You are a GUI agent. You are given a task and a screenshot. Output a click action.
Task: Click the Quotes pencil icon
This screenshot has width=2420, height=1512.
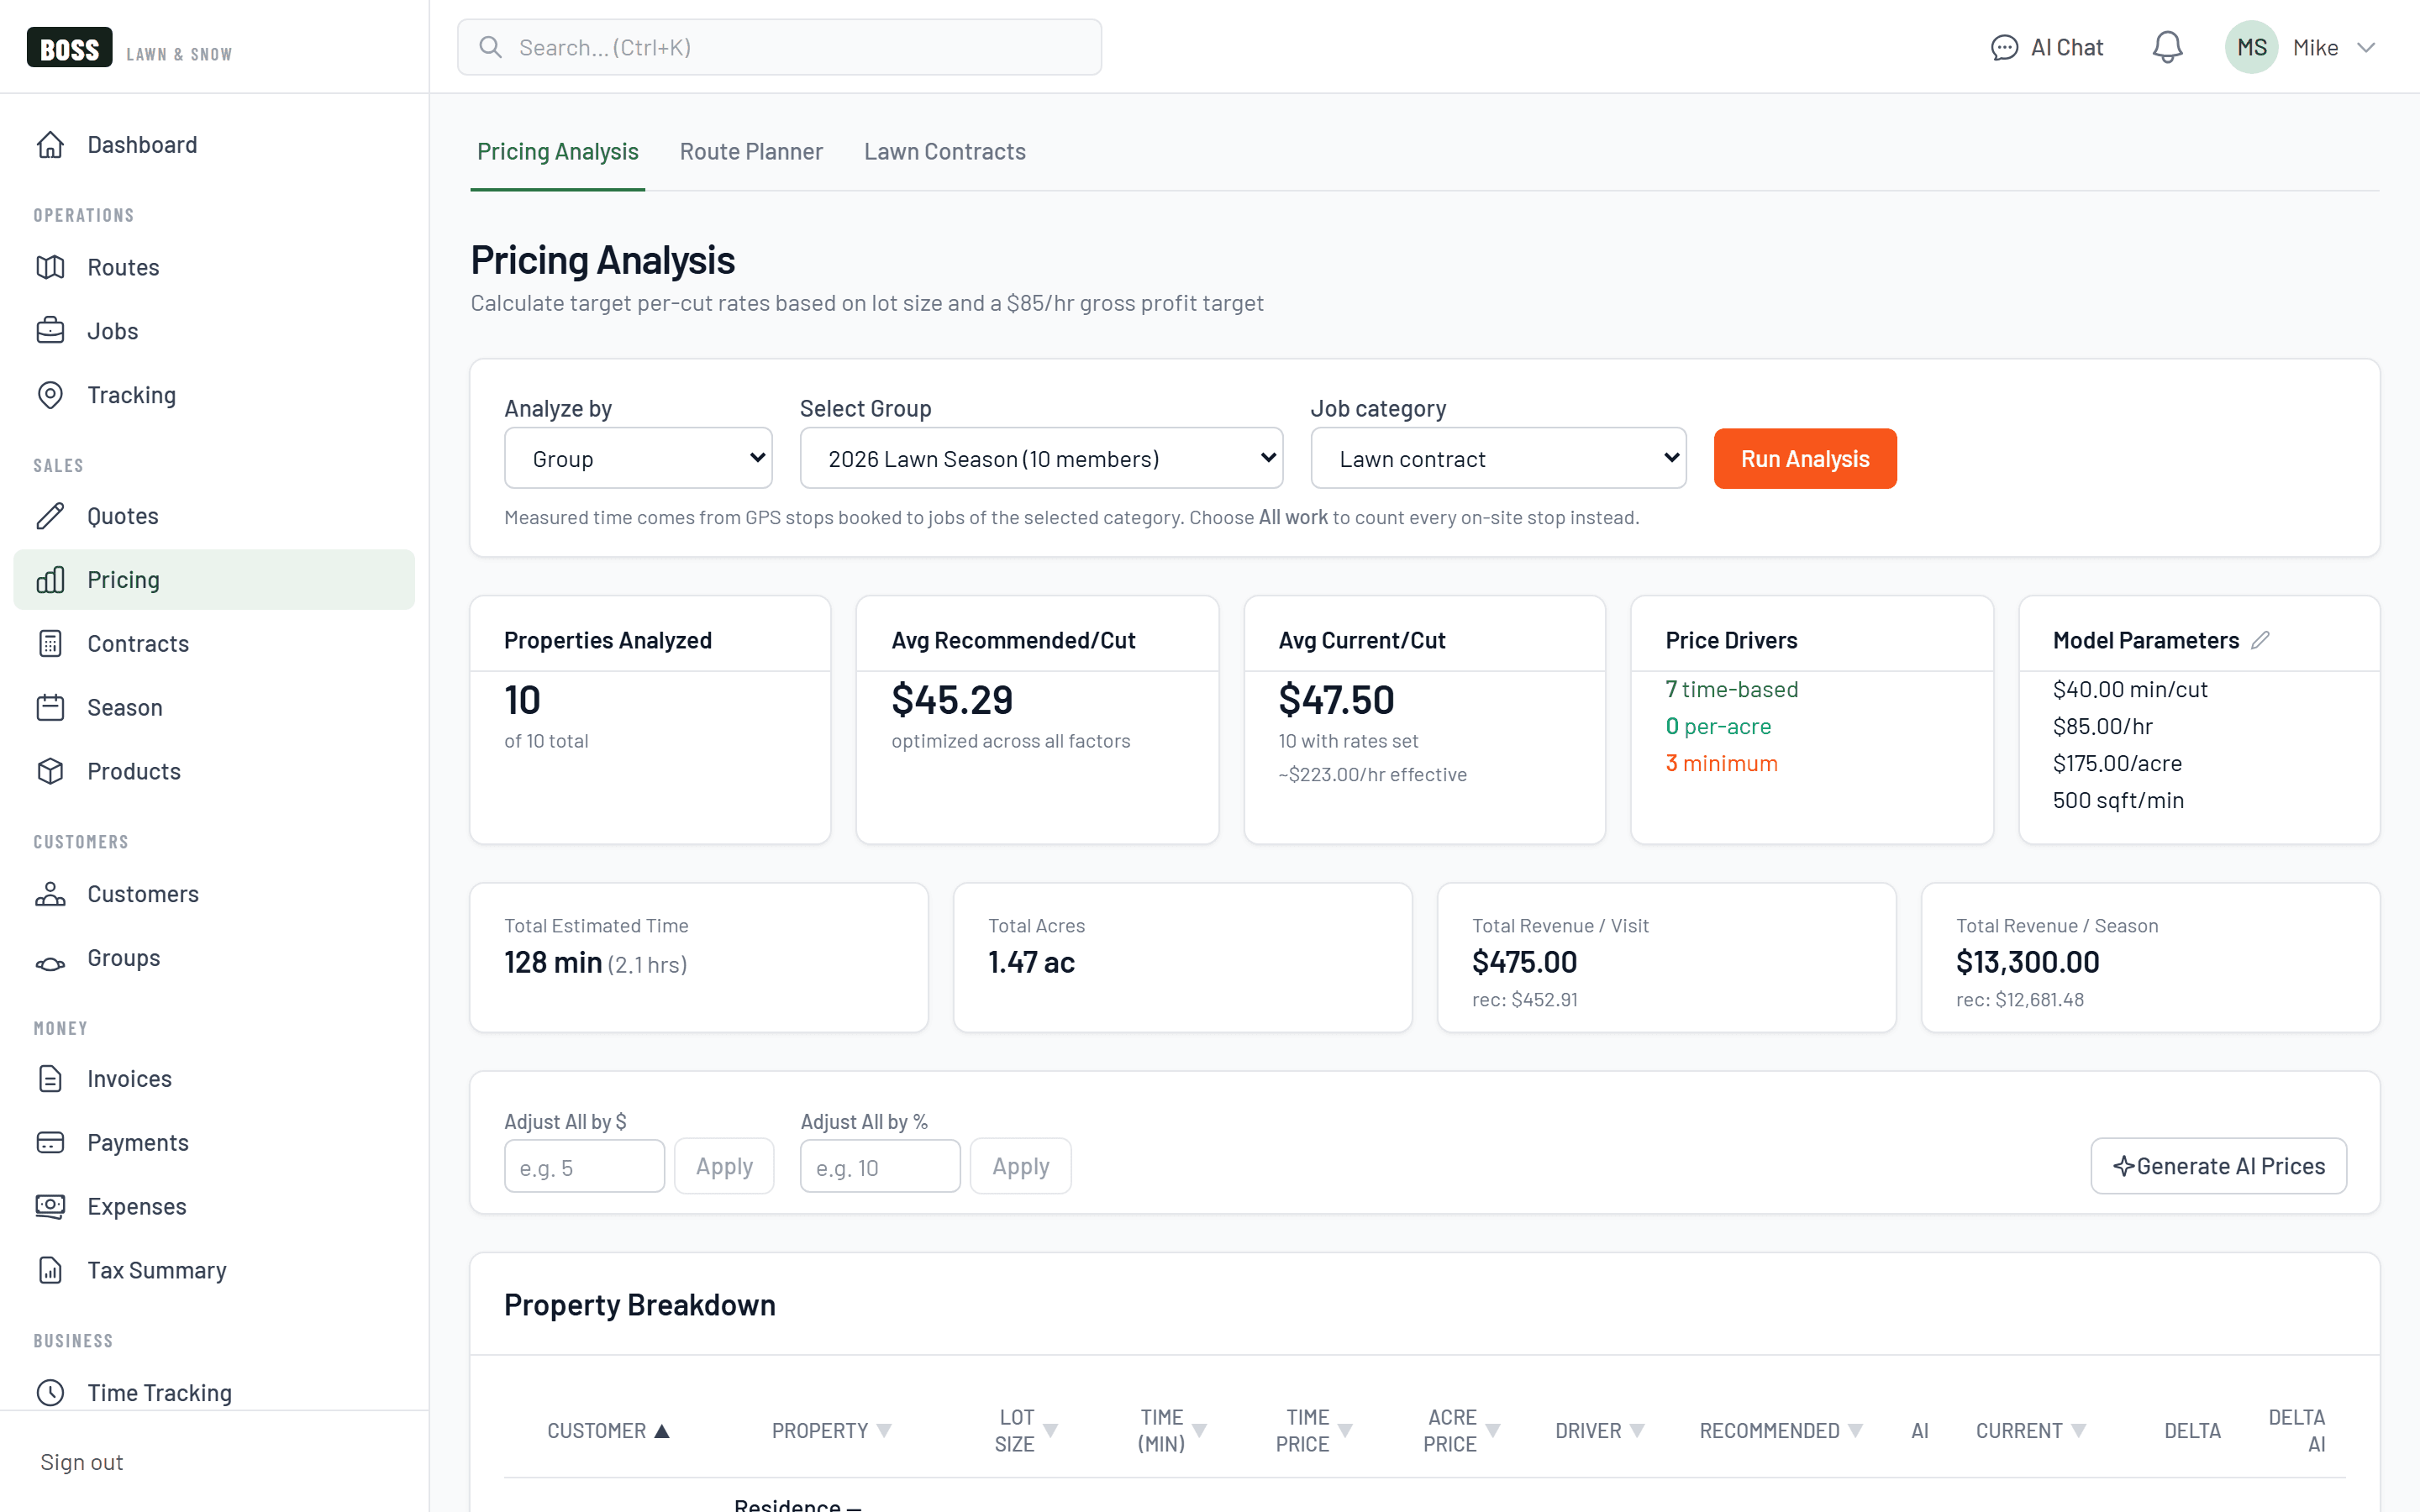click(x=50, y=516)
